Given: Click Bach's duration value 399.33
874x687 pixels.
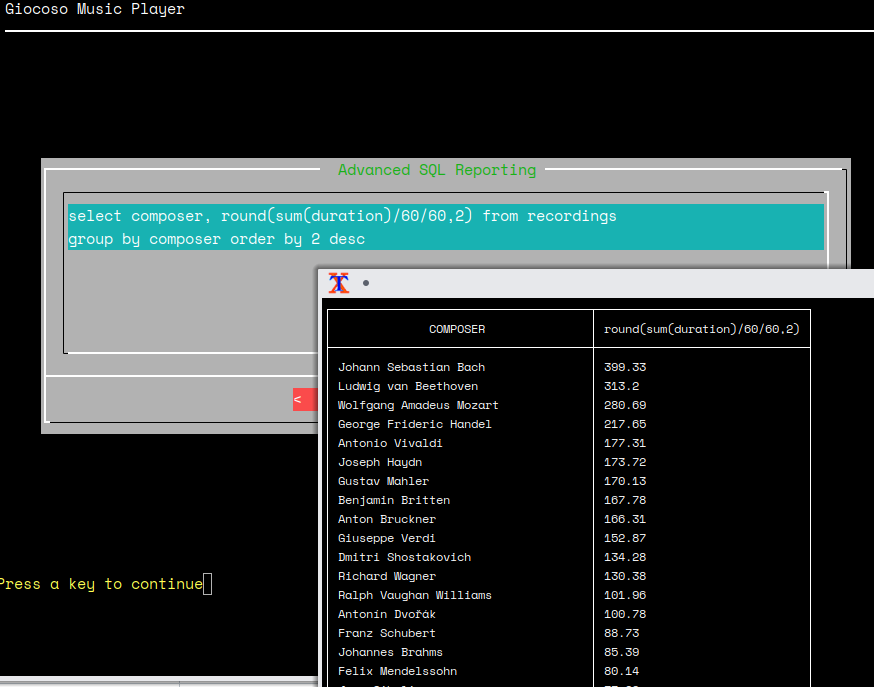Looking at the screenshot, I should pyautogui.click(x=624, y=366).
